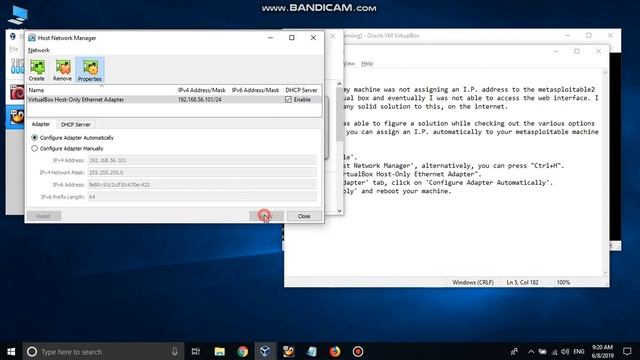This screenshot has height=360, width=640.
Task: Click the Reset button
Action: tap(44, 216)
